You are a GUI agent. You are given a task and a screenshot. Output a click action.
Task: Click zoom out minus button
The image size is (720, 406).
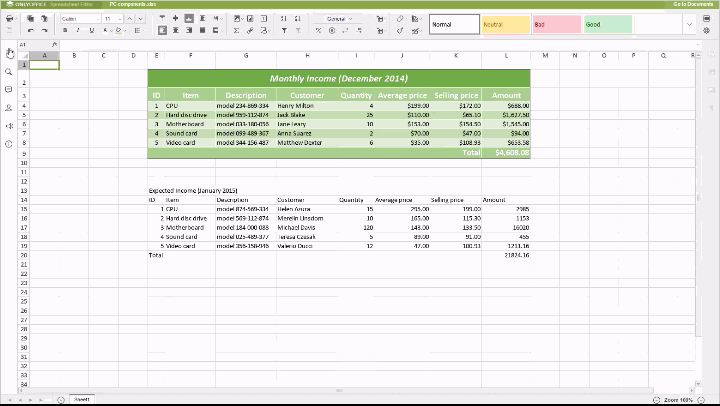point(656,400)
